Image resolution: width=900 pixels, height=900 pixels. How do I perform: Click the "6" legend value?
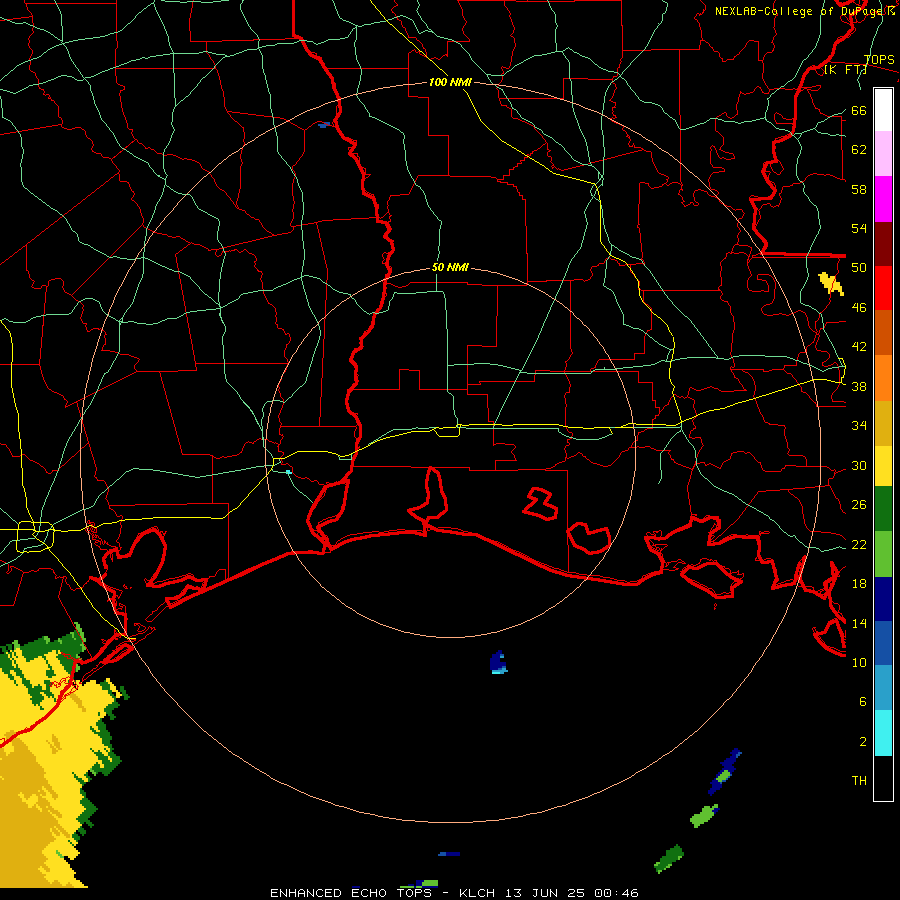coord(863,701)
